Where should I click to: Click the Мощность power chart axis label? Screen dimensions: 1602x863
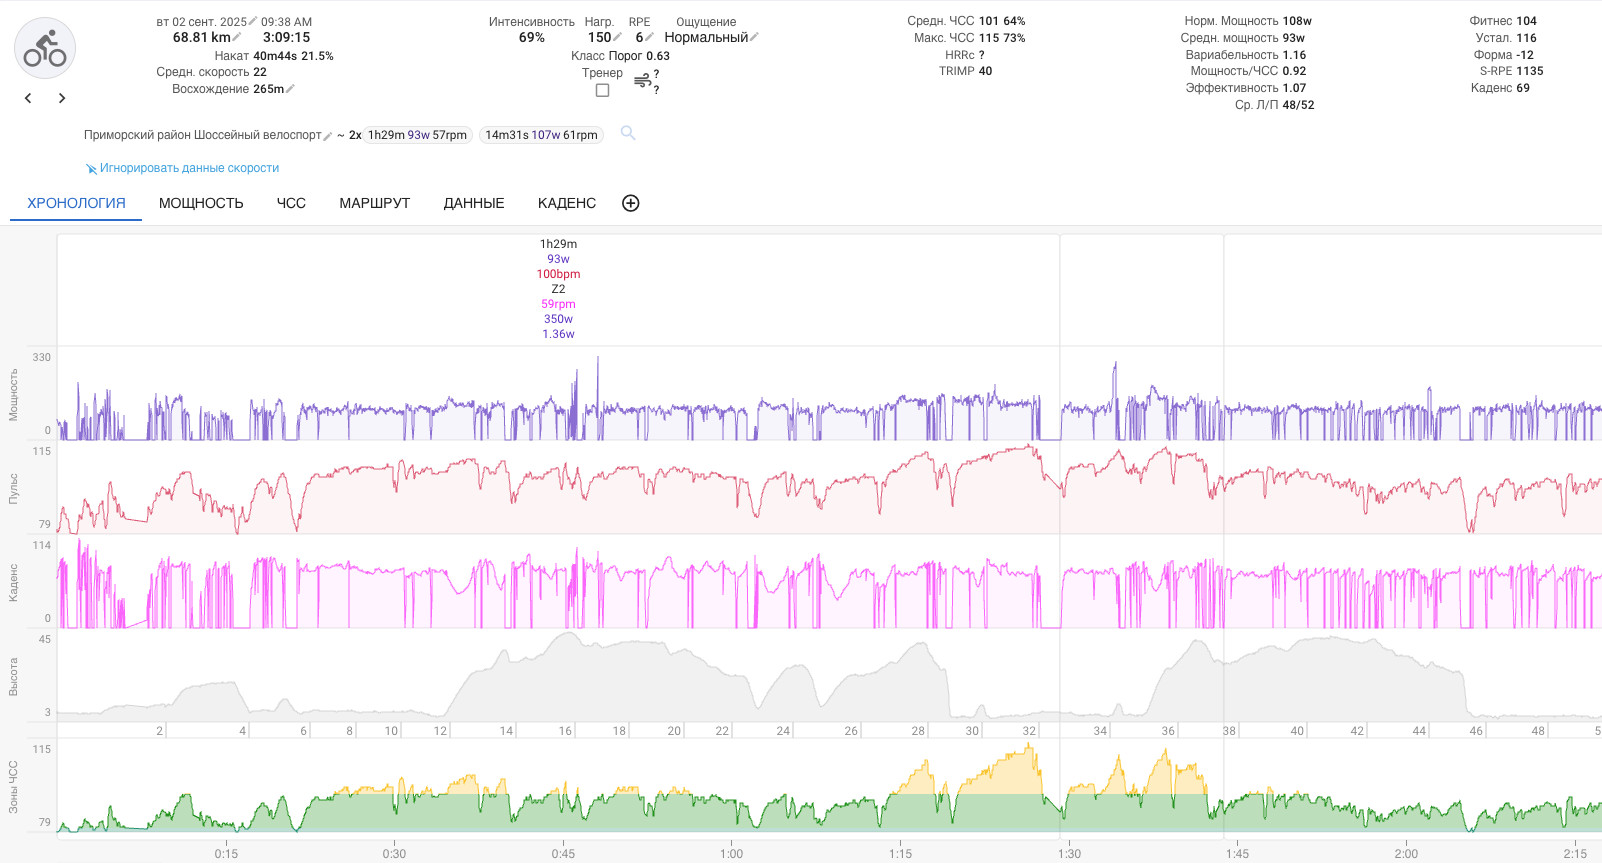point(14,394)
